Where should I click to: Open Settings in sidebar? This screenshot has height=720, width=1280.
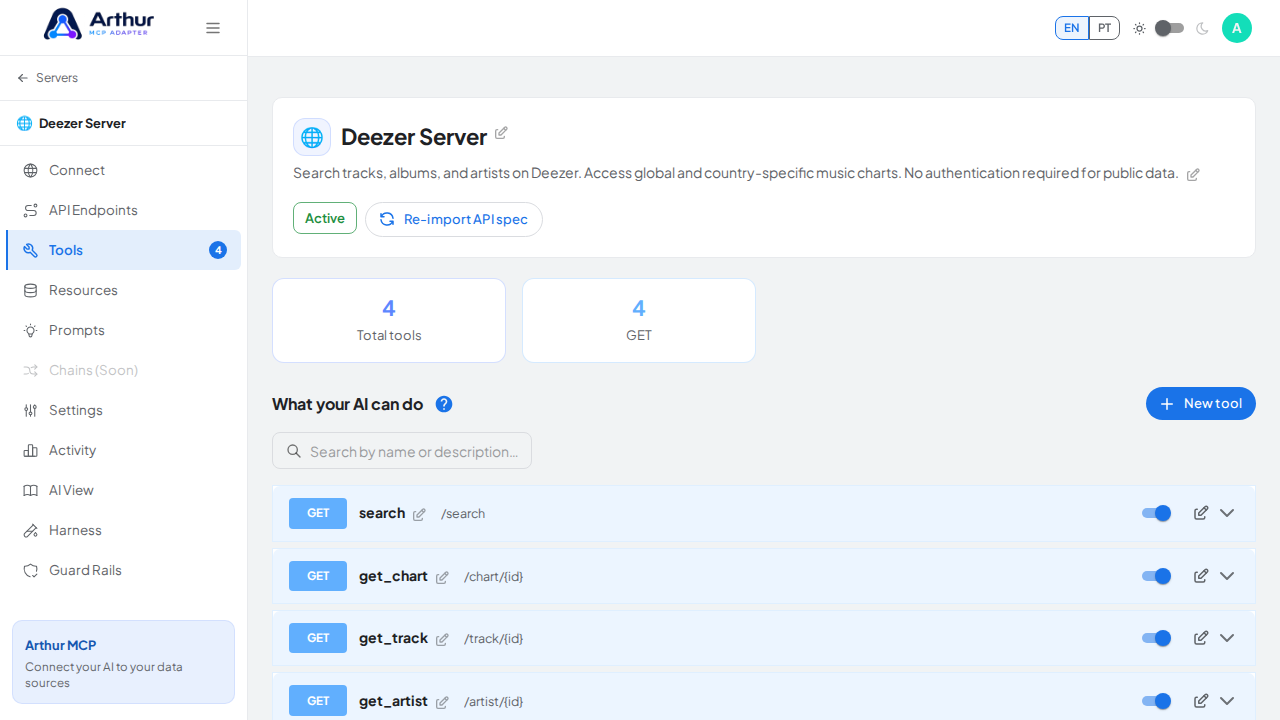(x=123, y=410)
